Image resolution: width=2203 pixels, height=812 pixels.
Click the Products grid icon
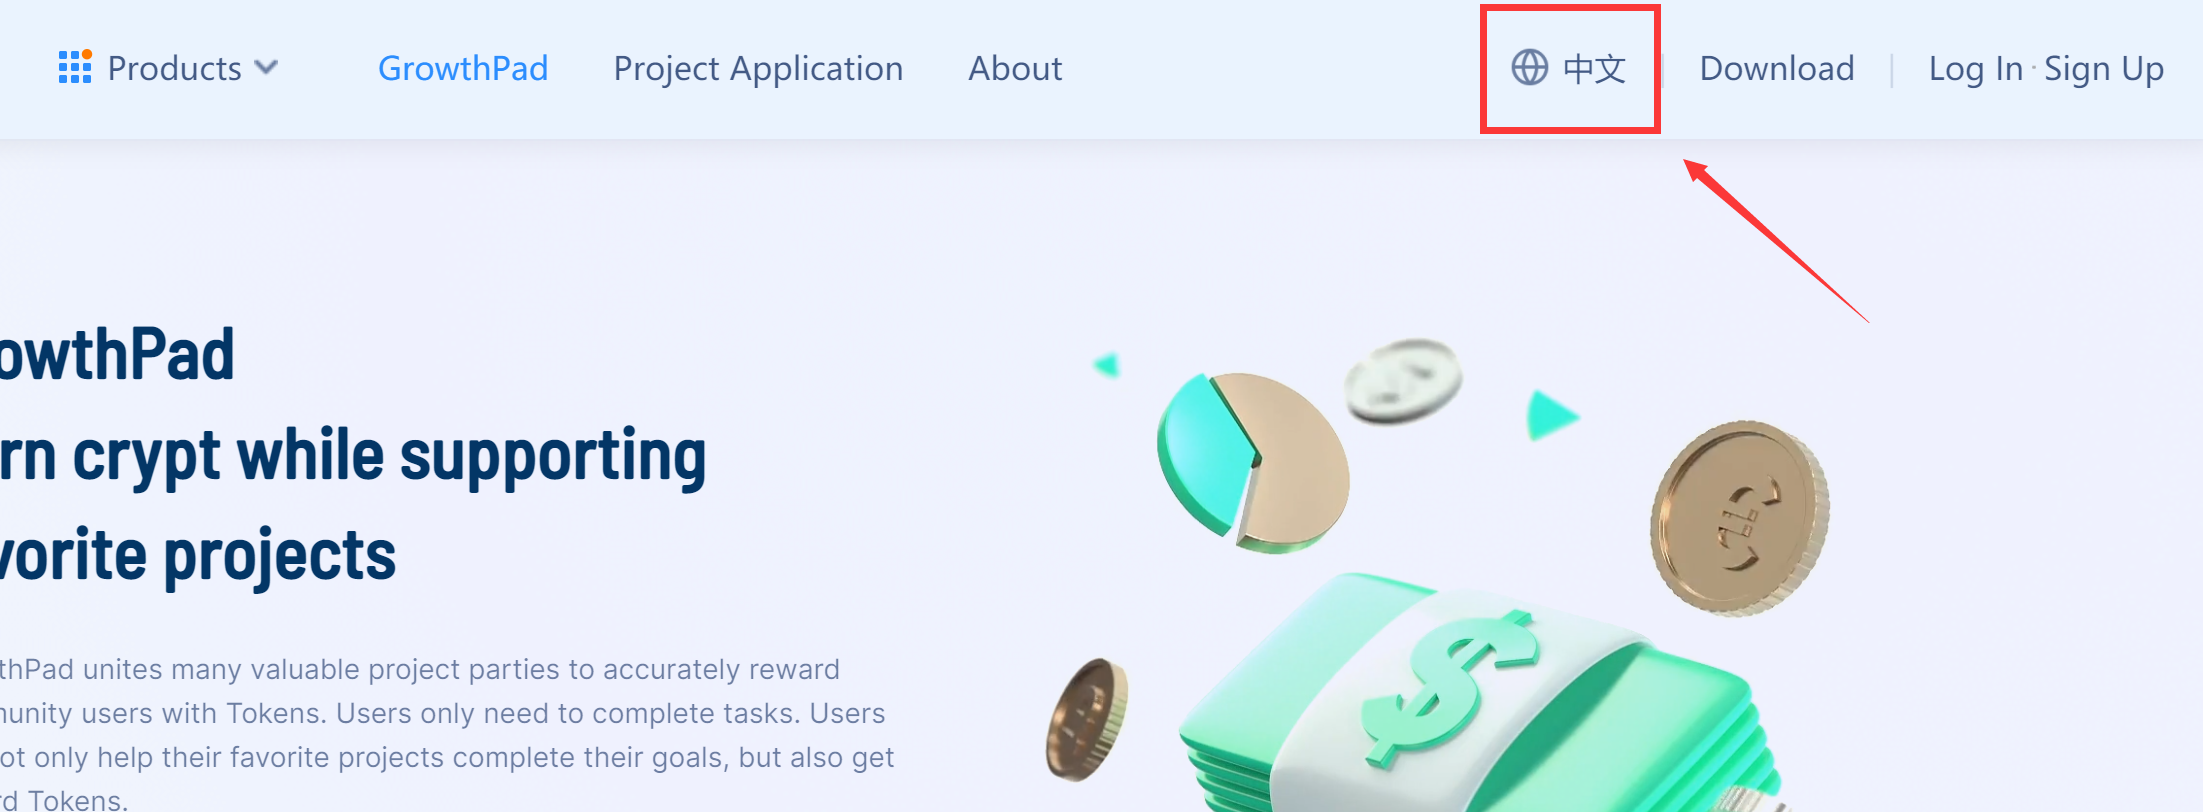coord(75,67)
